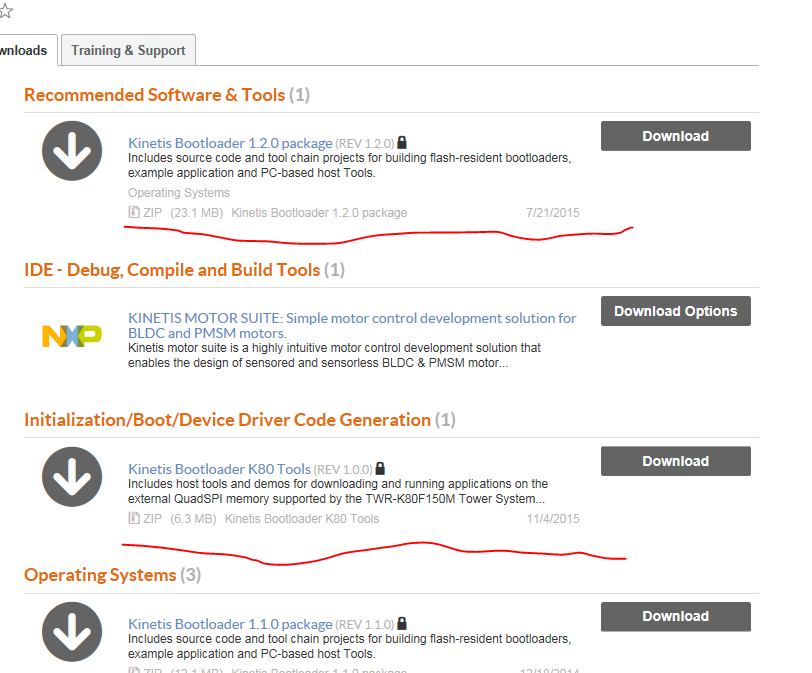The height and width of the screenshot is (673, 812).
Task: Click the date 11/4/2015
Action: [x=553, y=519]
